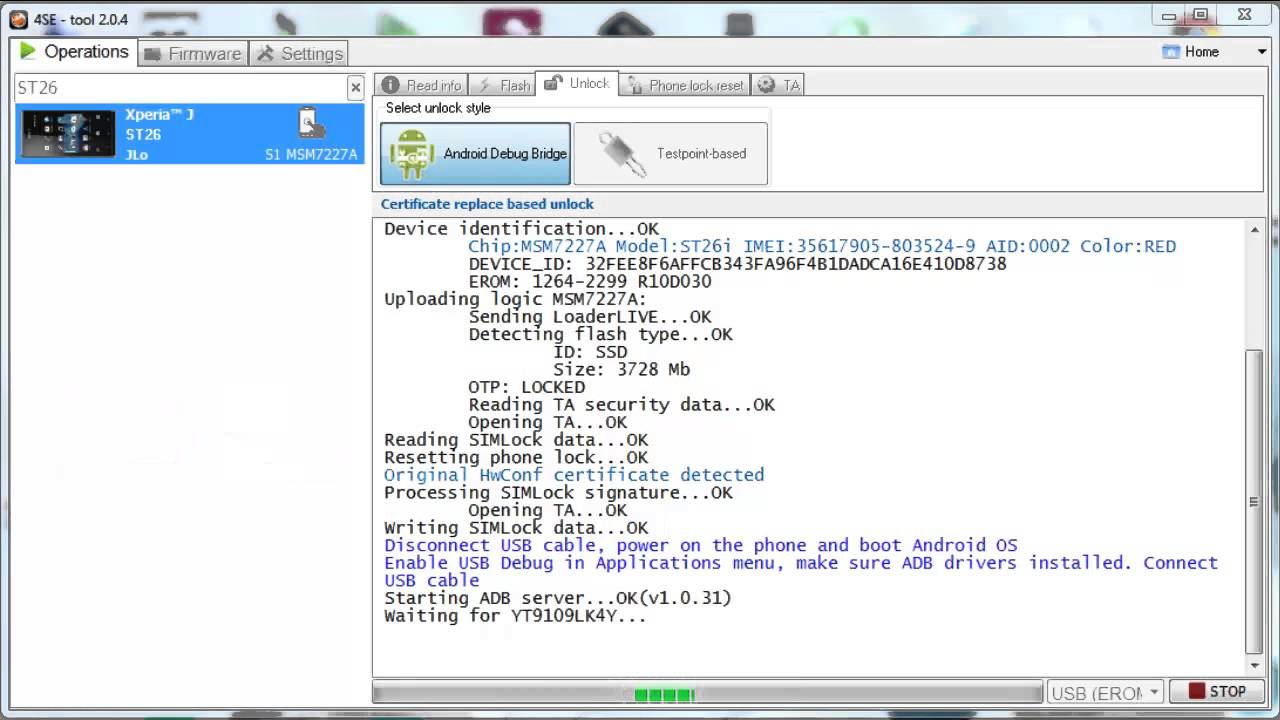Screen dimensions: 1280x720
Task: Click 'Certificate replace based unlock' heading
Action: [487, 204]
